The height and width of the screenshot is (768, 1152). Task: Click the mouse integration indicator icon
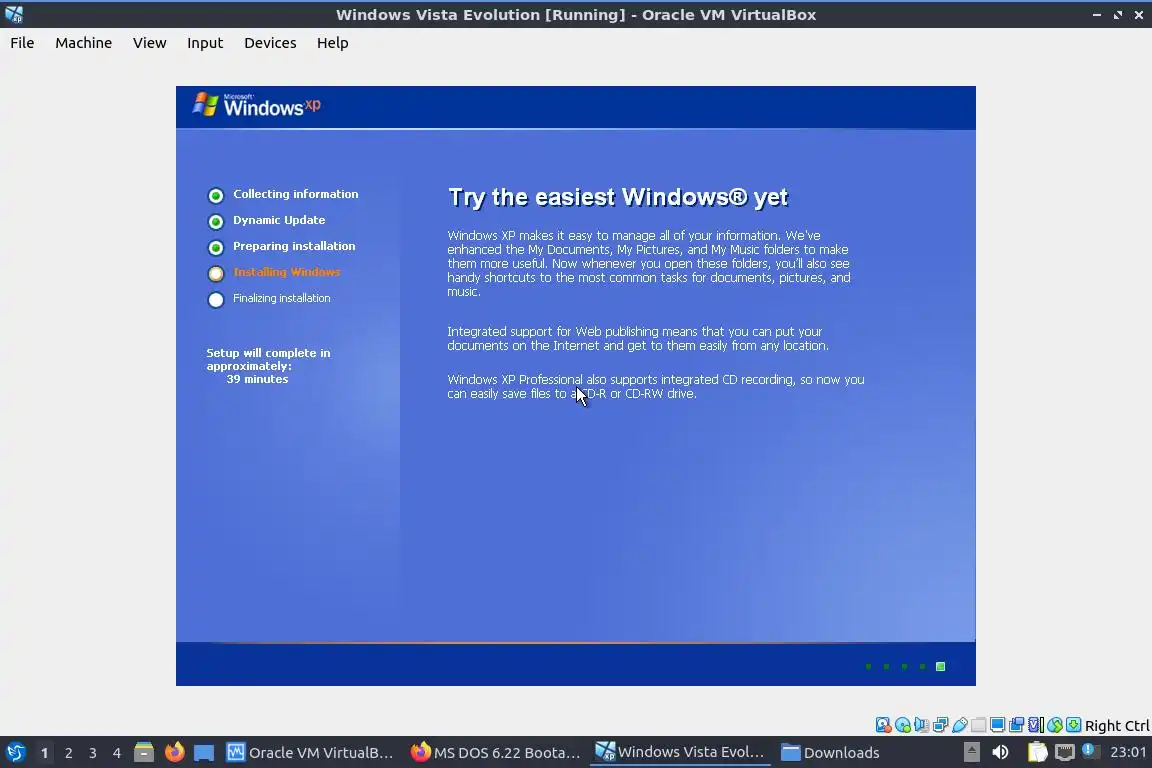point(1055,725)
